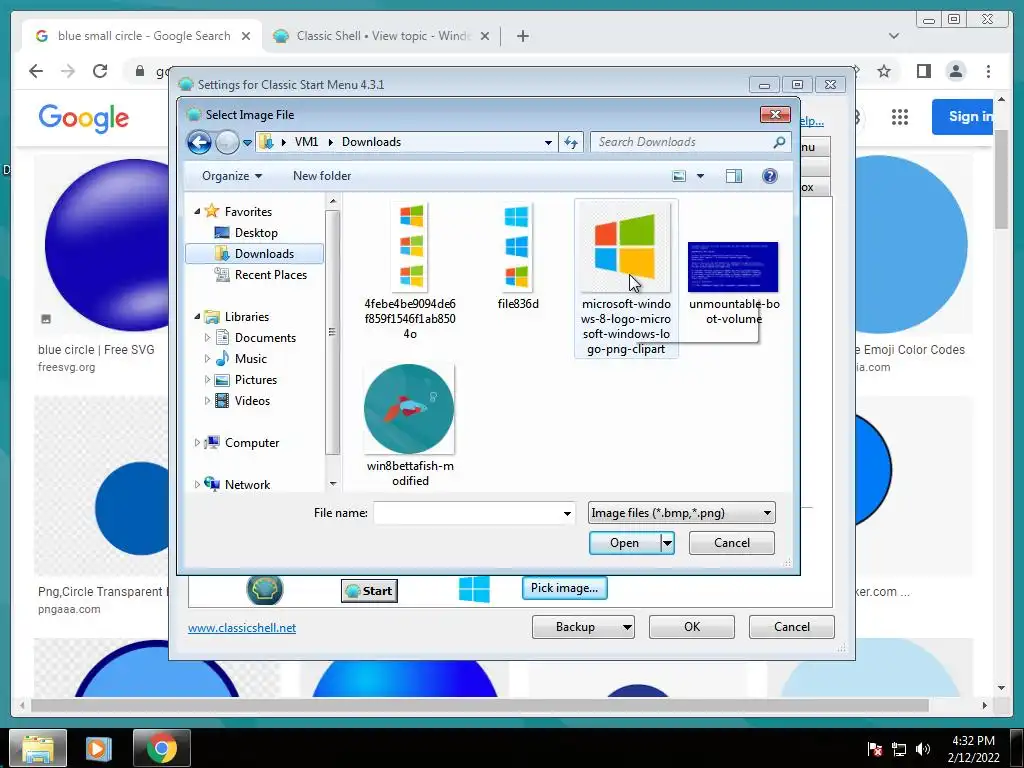This screenshot has height=768, width=1024.
Task: Select the unmountable-boot-volume image file
Action: point(733,283)
